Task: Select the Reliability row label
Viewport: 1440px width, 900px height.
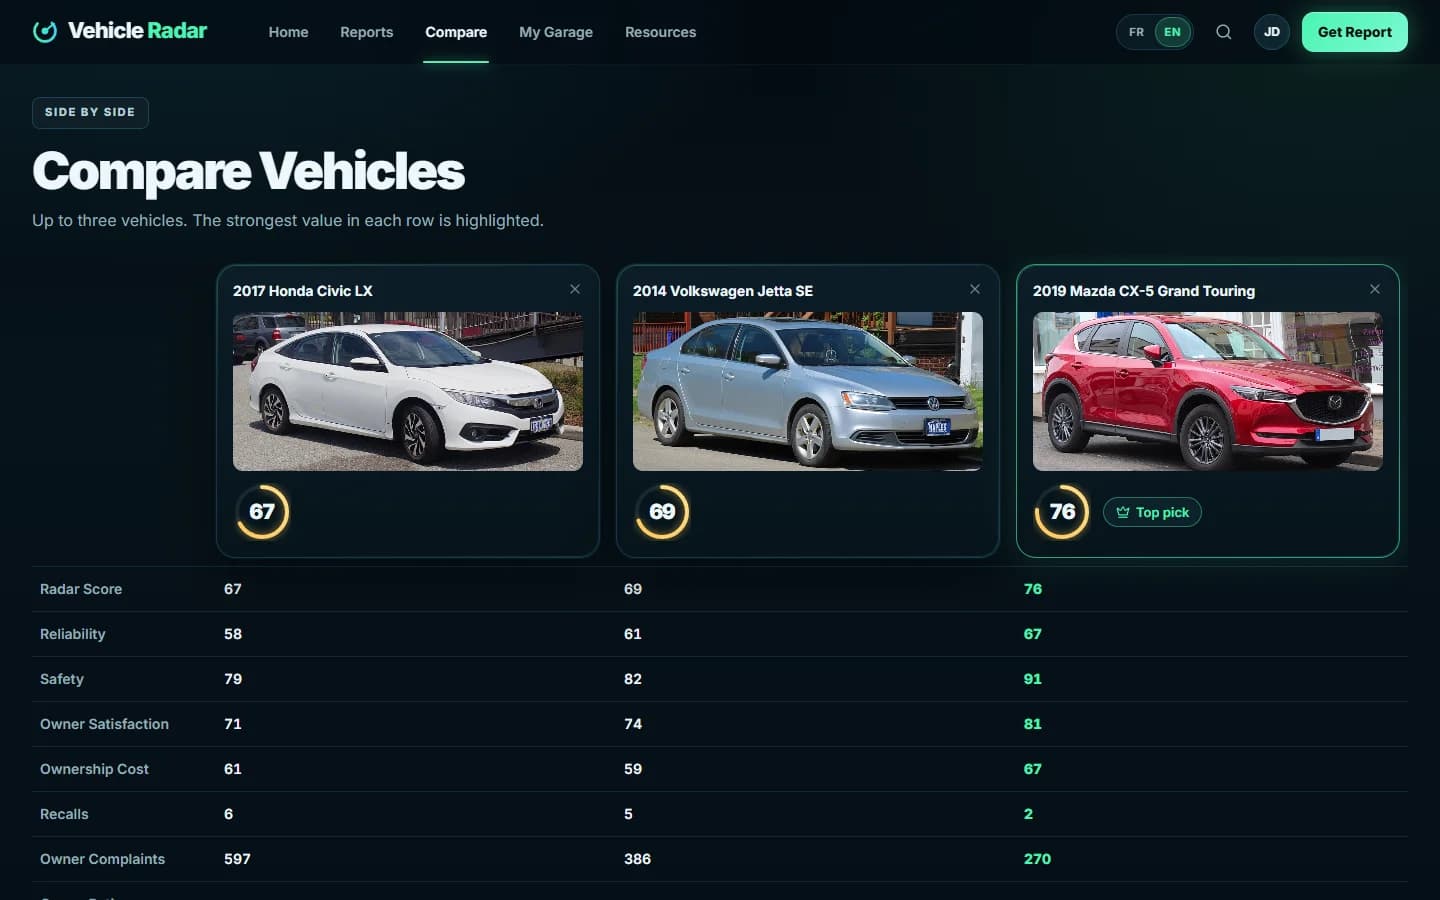Action: pos(72,634)
